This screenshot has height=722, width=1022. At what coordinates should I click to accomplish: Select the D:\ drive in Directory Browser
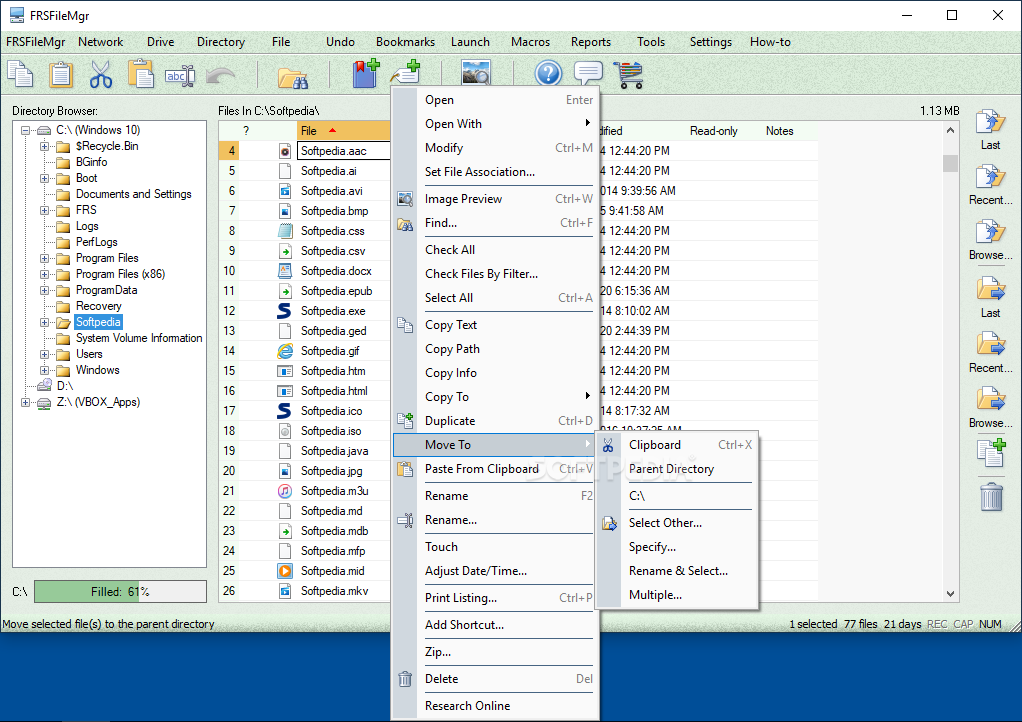pos(65,386)
